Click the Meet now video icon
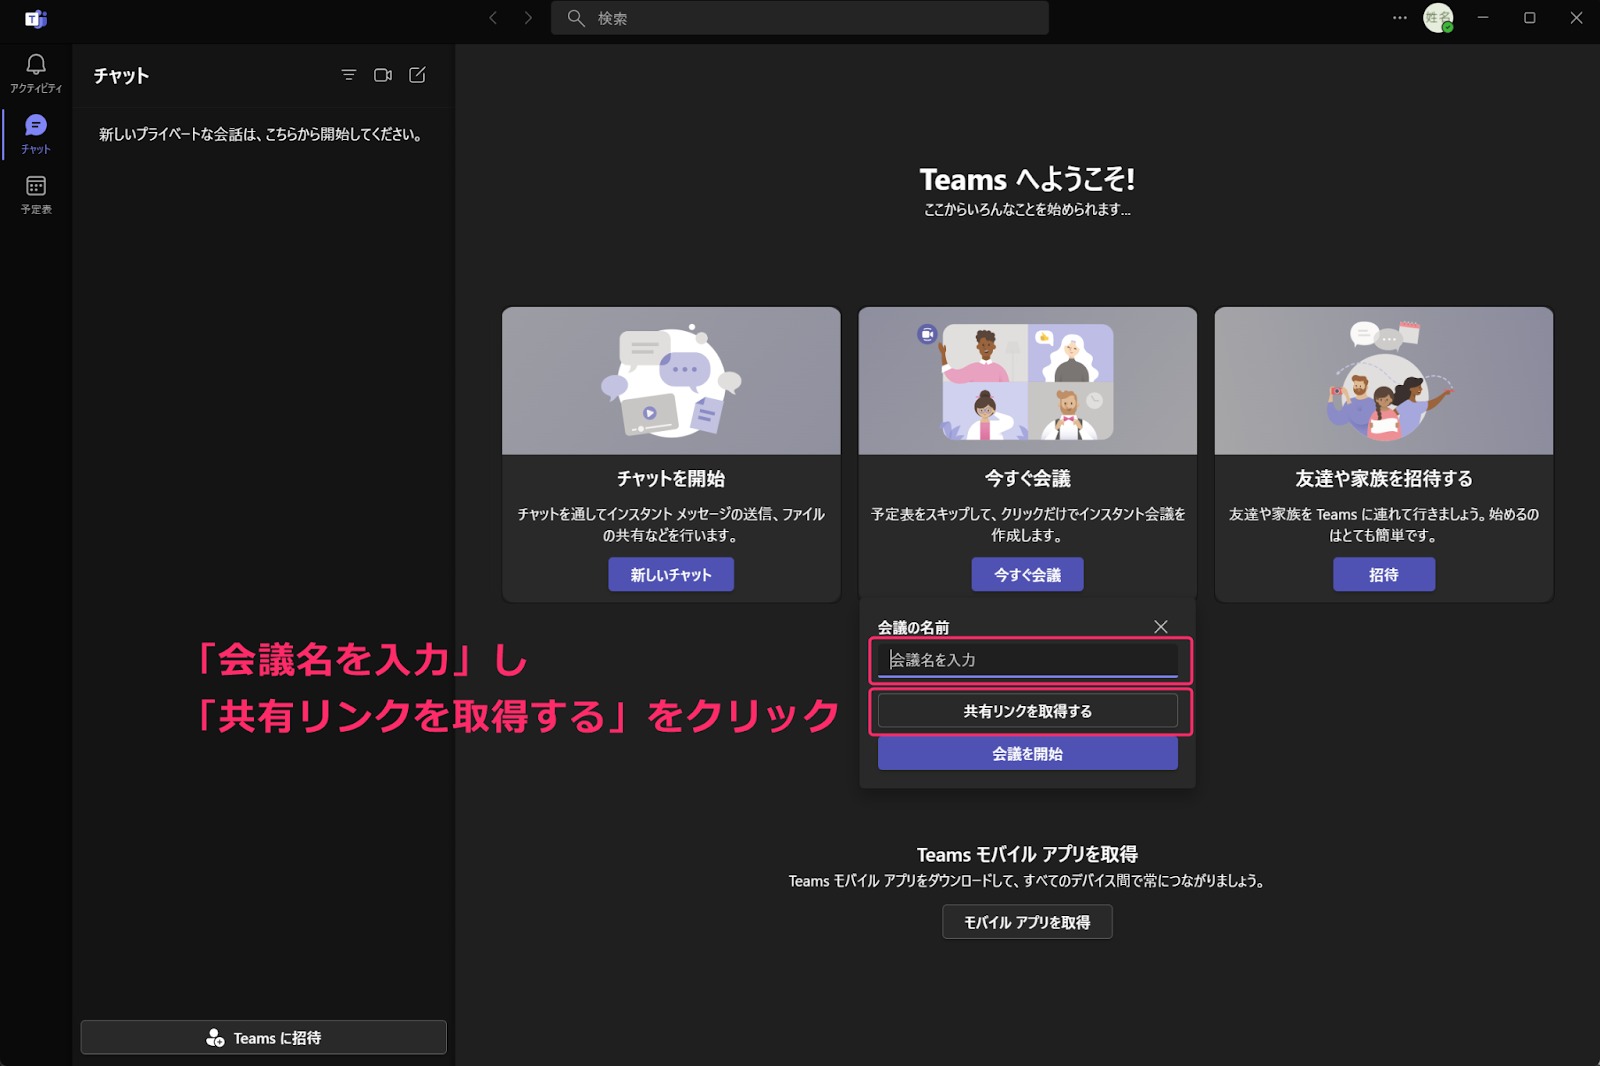Viewport: 1600px width, 1066px height. pyautogui.click(x=383, y=75)
